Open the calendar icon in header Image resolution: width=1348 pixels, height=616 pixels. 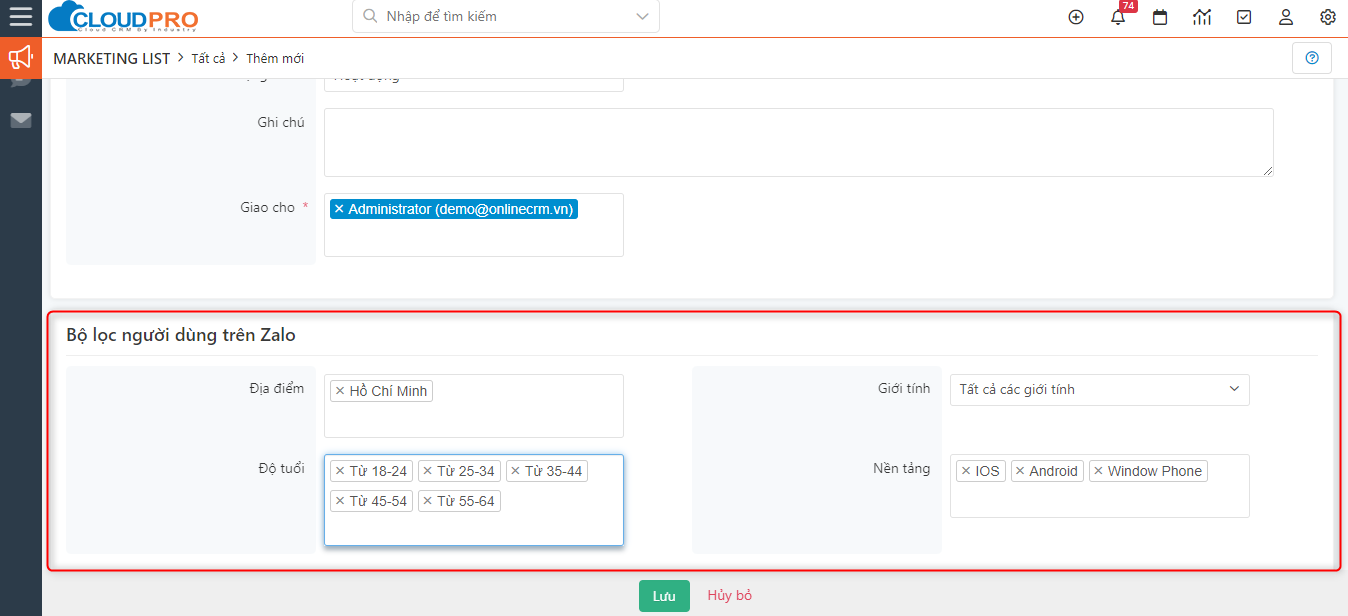1160,17
